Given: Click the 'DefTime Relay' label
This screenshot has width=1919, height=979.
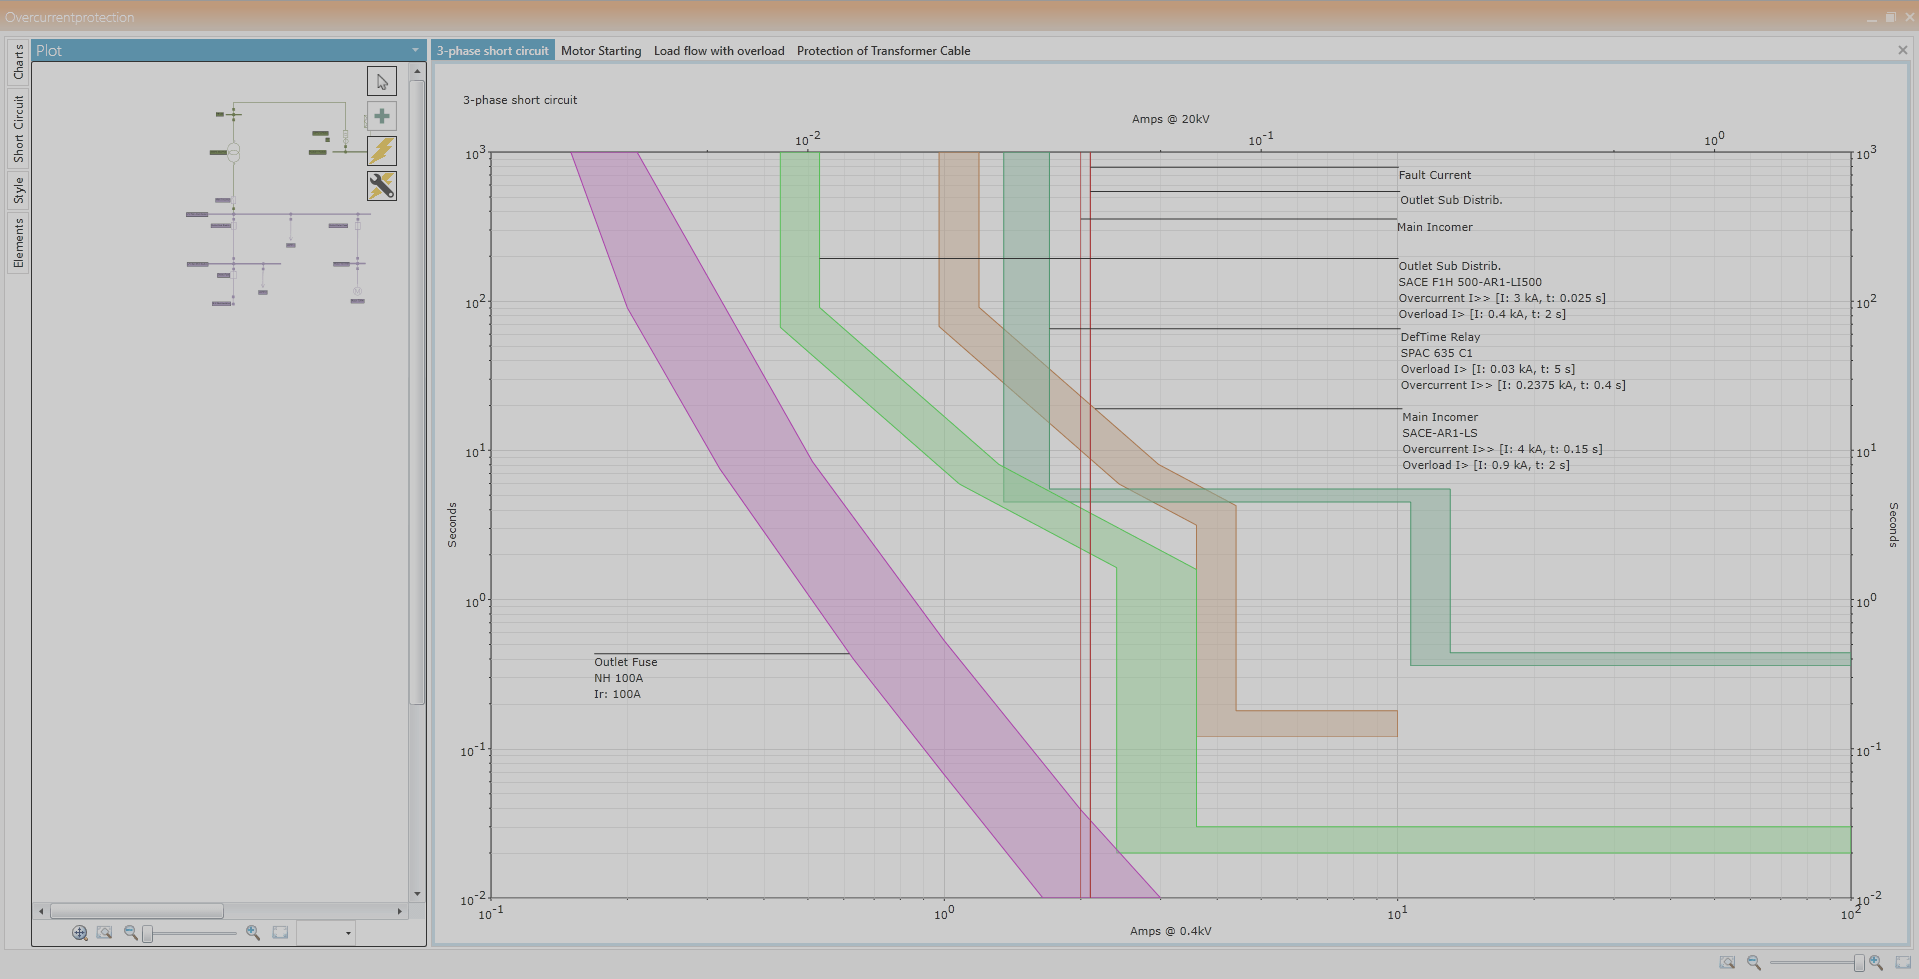Looking at the screenshot, I should click(1440, 337).
